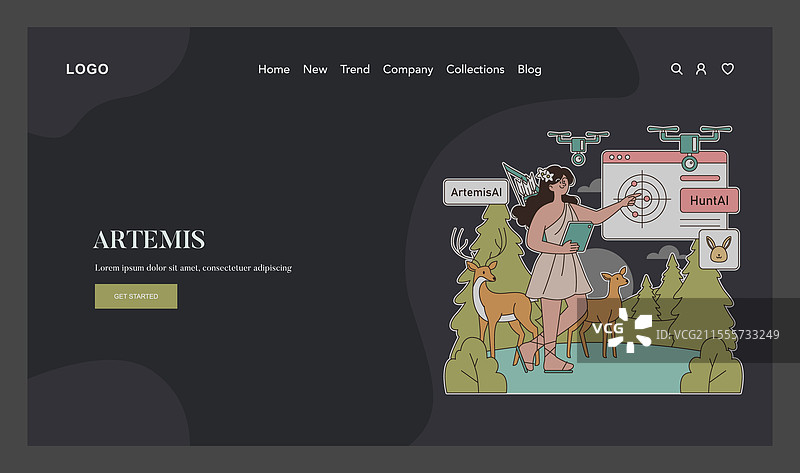Screen dimensions: 800x473
Task: Click the GET STARTED button
Action: 136,296
